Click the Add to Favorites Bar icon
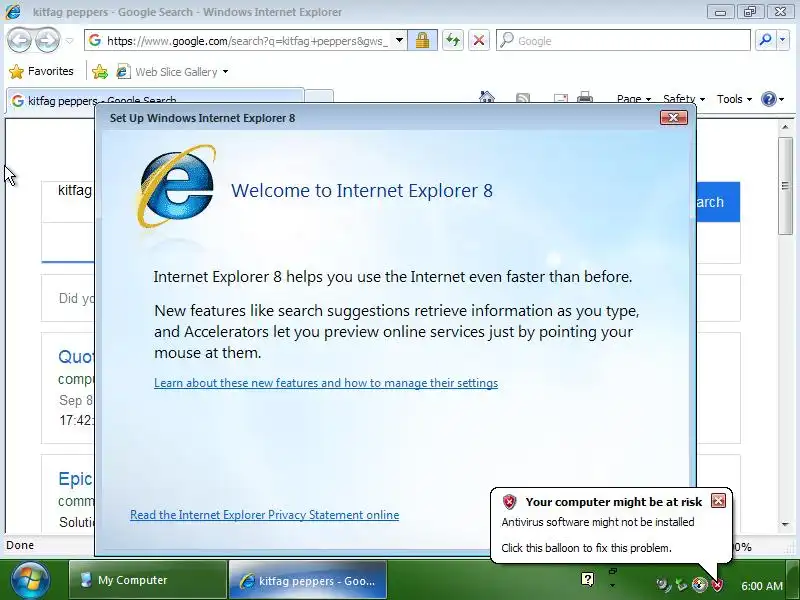Image resolution: width=800 pixels, height=600 pixels. [100, 72]
